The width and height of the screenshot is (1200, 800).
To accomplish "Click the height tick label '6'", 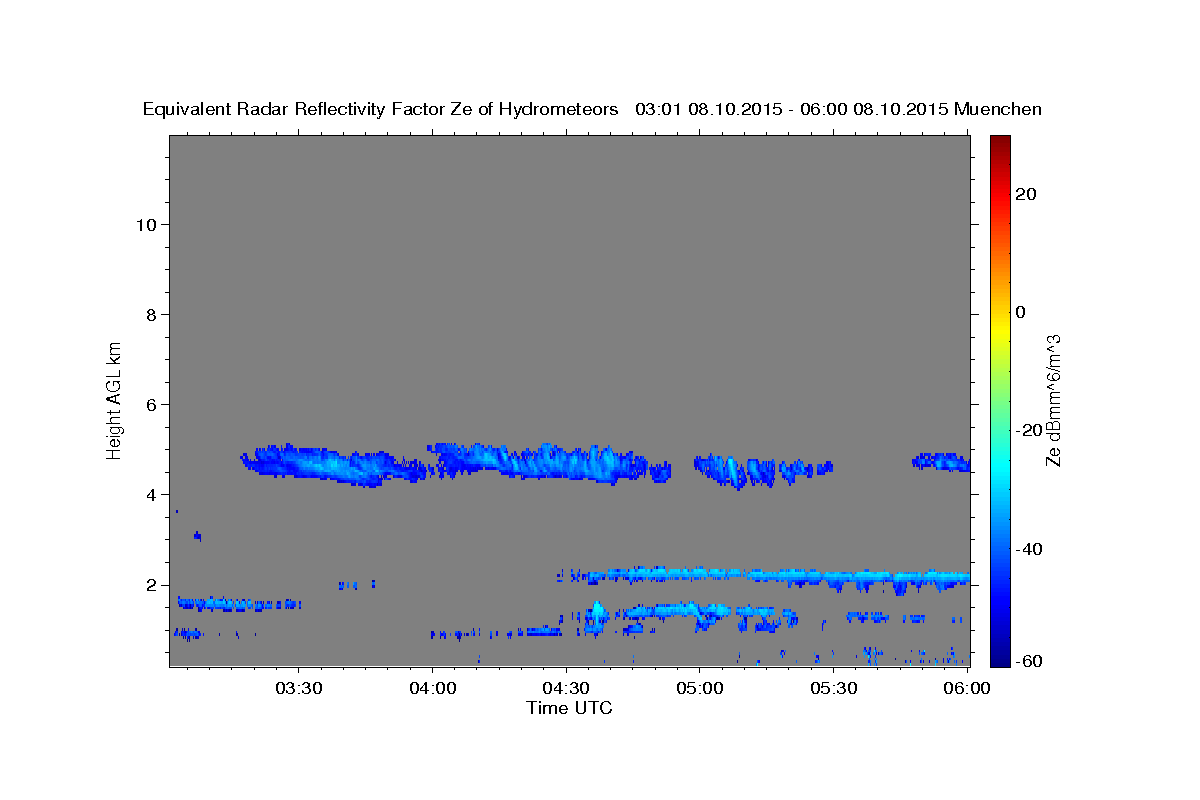I will [x=152, y=404].
